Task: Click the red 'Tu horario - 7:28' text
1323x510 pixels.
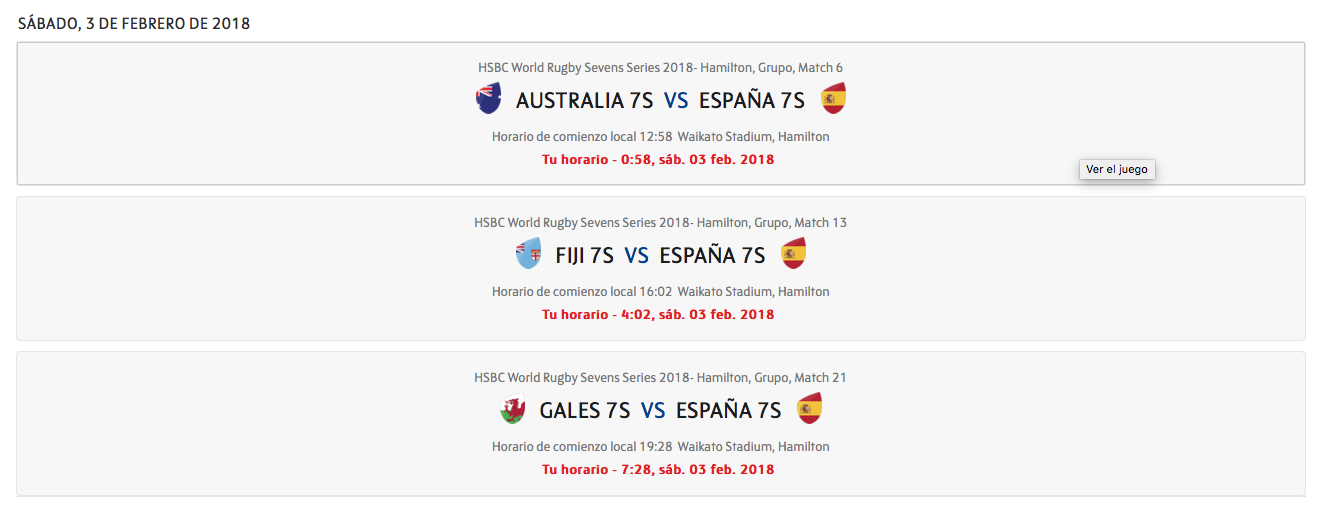Action: [x=658, y=469]
